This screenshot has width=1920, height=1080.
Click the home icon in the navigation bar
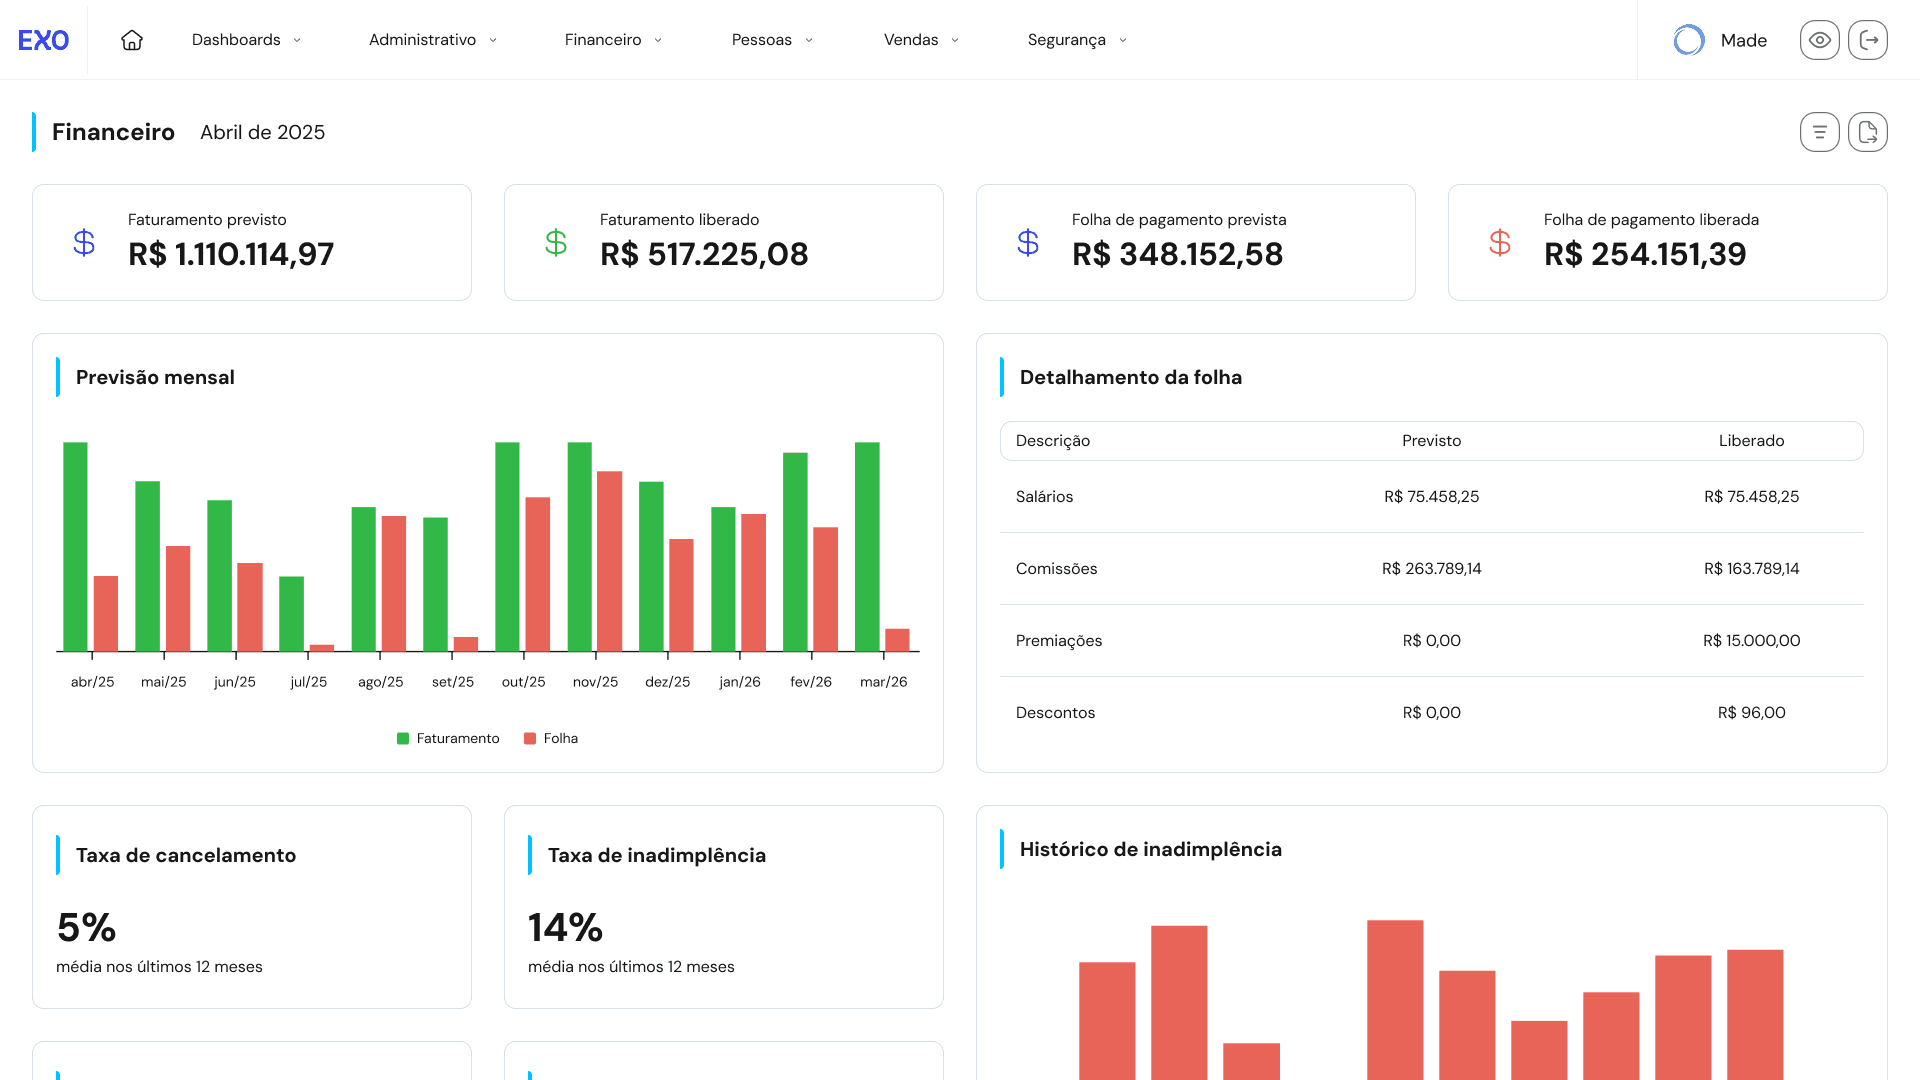(131, 40)
